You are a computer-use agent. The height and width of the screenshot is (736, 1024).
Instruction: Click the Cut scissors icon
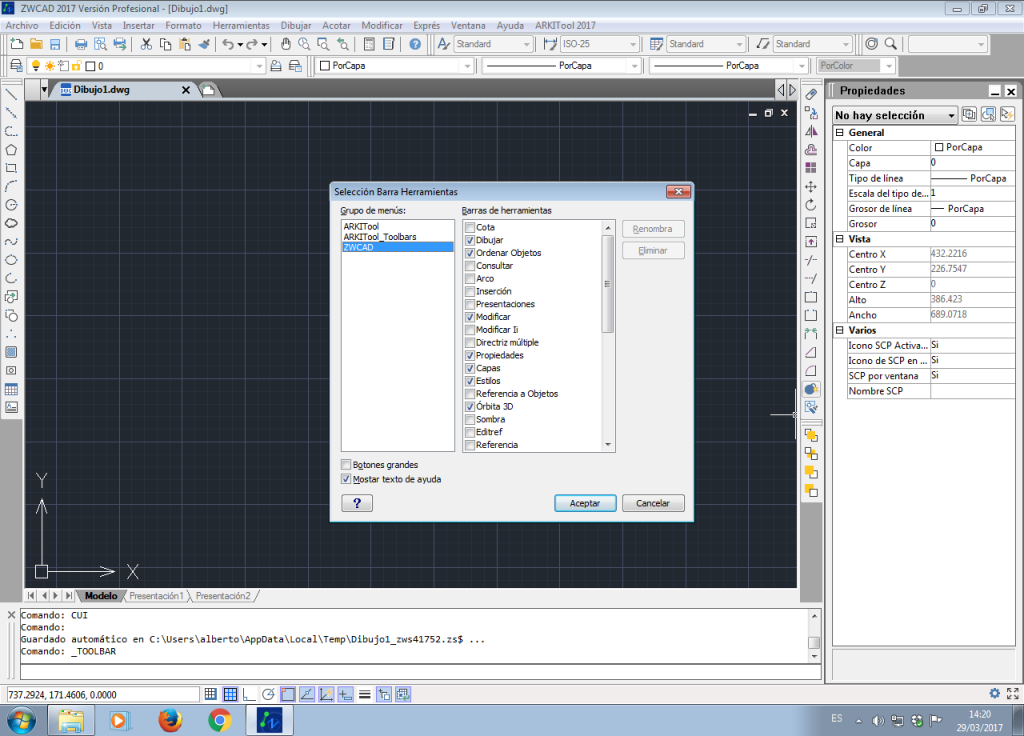point(146,44)
